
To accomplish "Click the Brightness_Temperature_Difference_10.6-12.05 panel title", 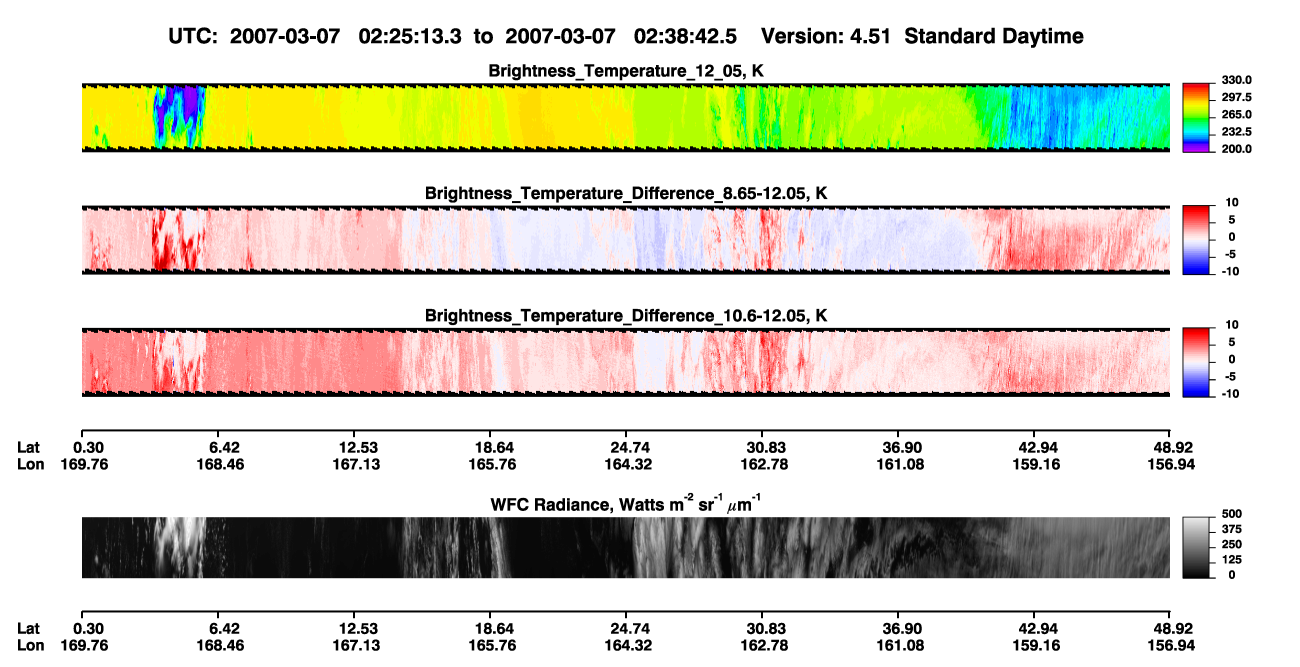I will 626,316.
